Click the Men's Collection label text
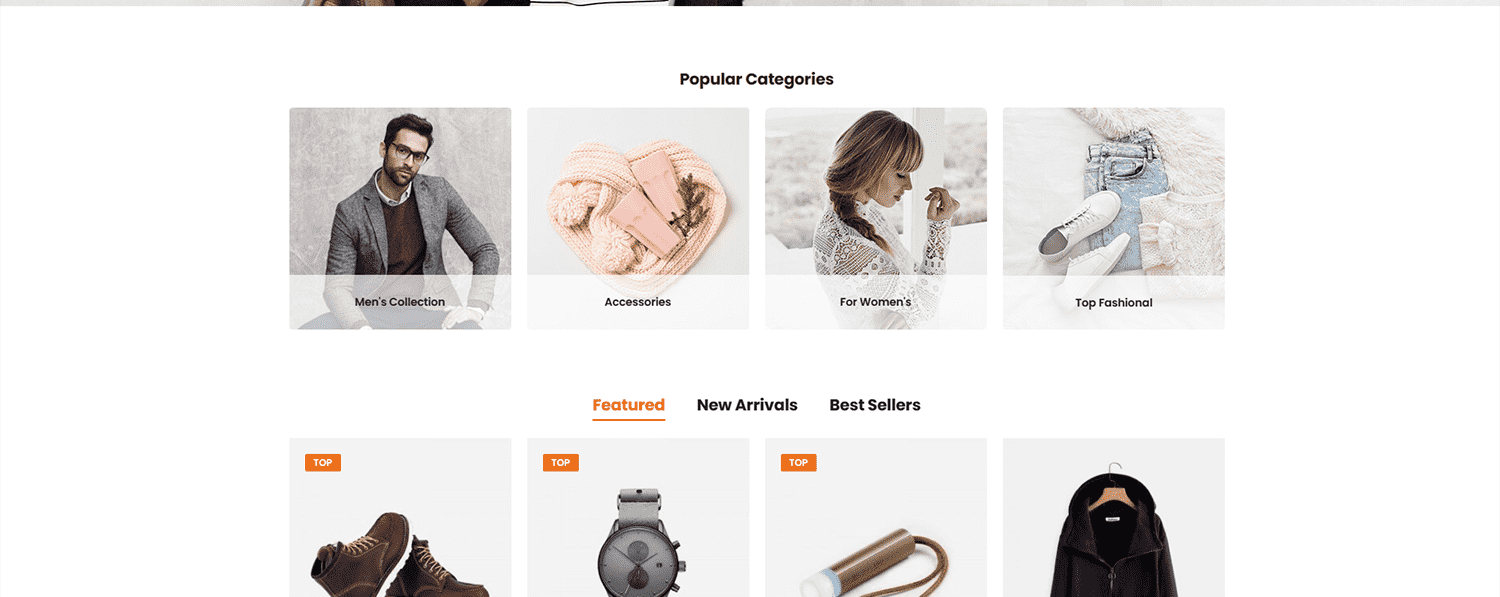The image size is (1500, 597). click(x=400, y=302)
